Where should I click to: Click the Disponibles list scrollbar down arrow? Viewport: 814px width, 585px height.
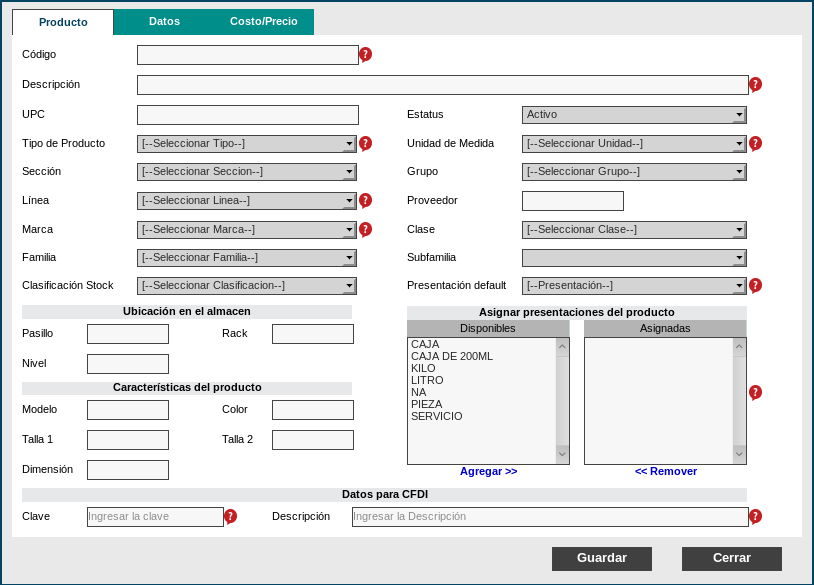click(562, 454)
